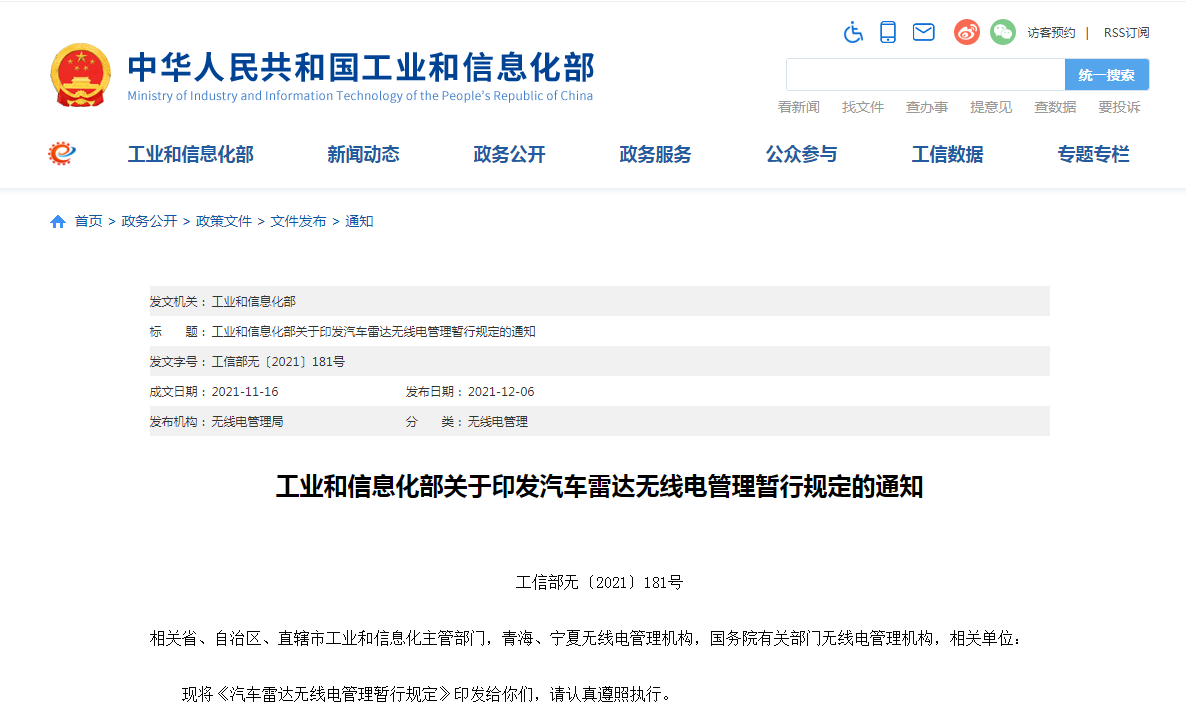Click the paragraph starting 相关省、自治区
This screenshot has height=724, width=1186.
(x=585, y=639)
